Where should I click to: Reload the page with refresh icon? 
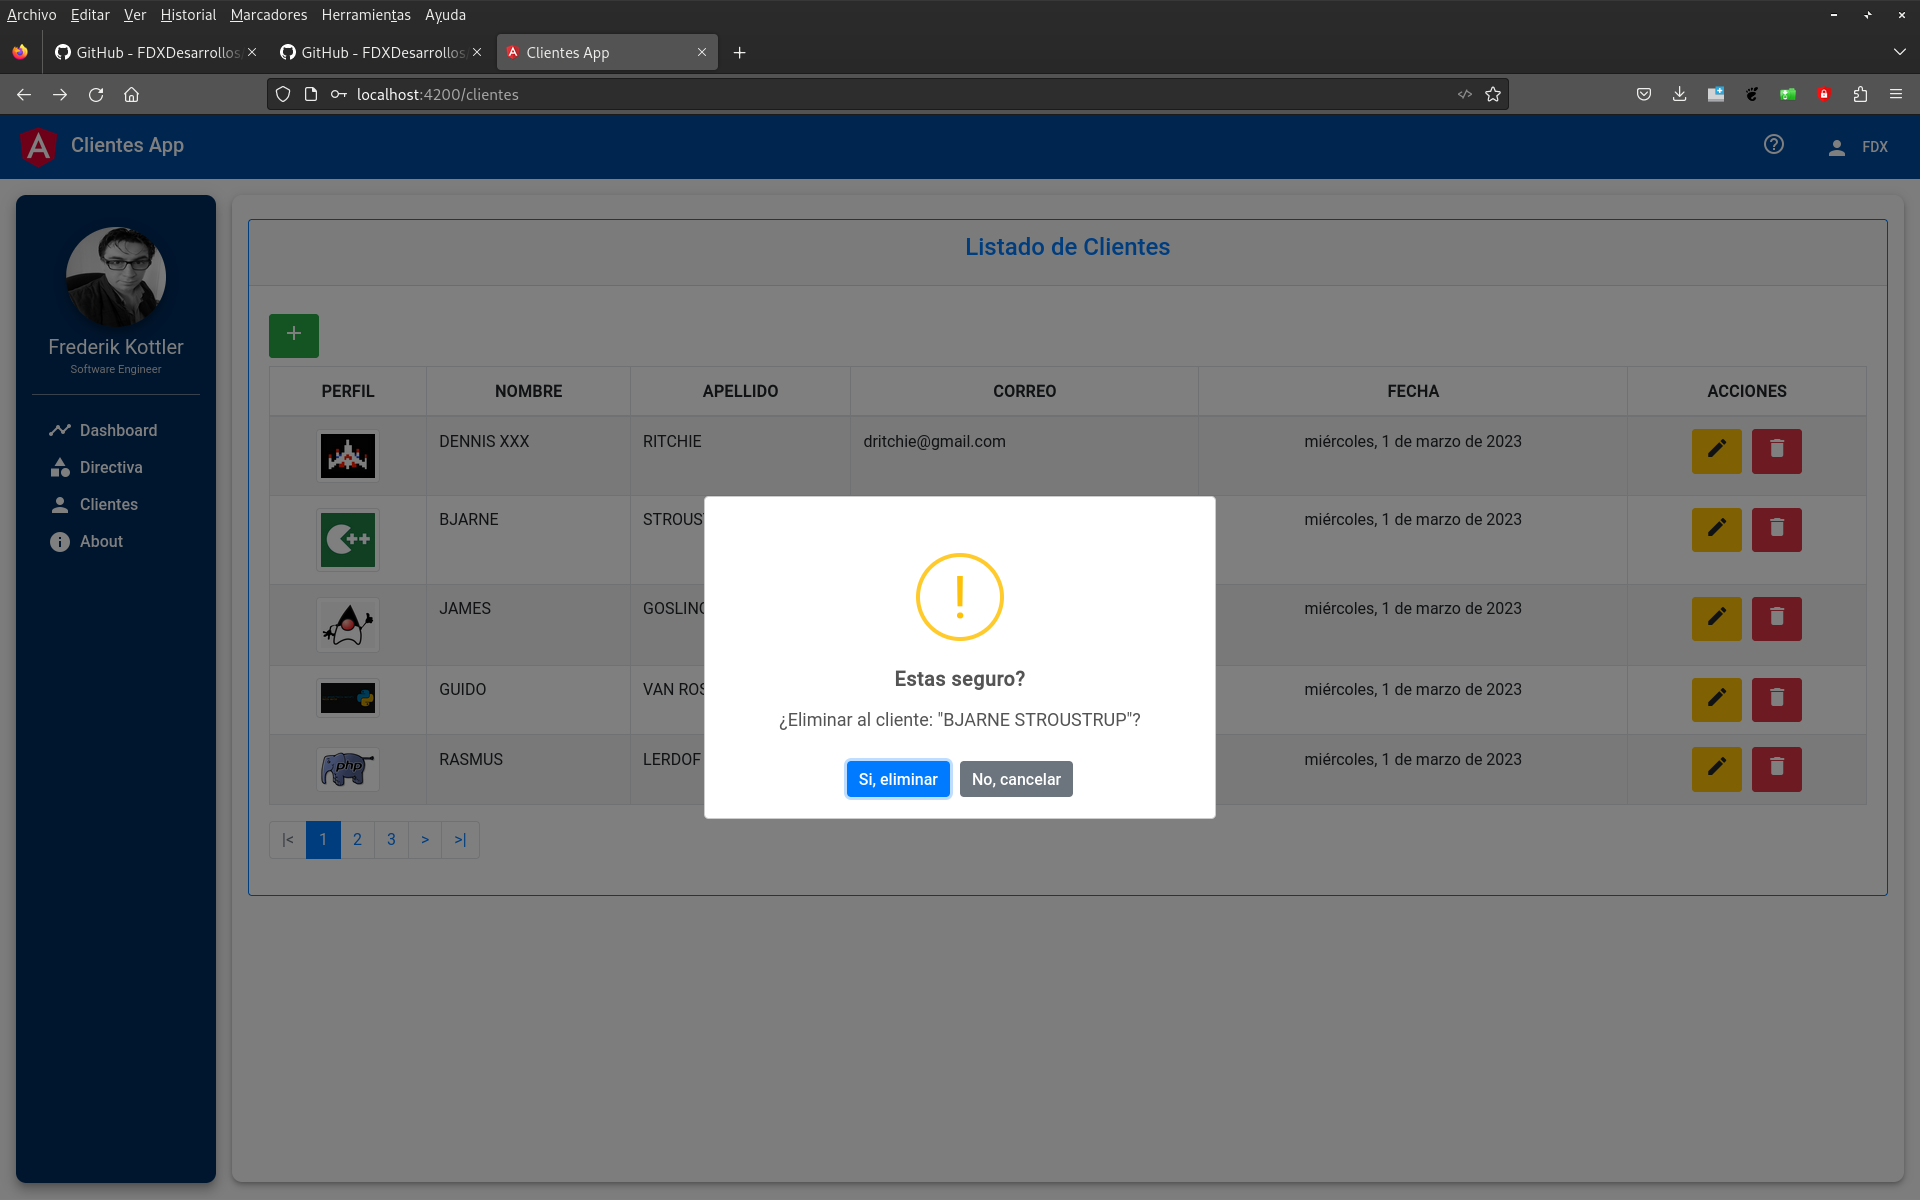click(96, 94)
